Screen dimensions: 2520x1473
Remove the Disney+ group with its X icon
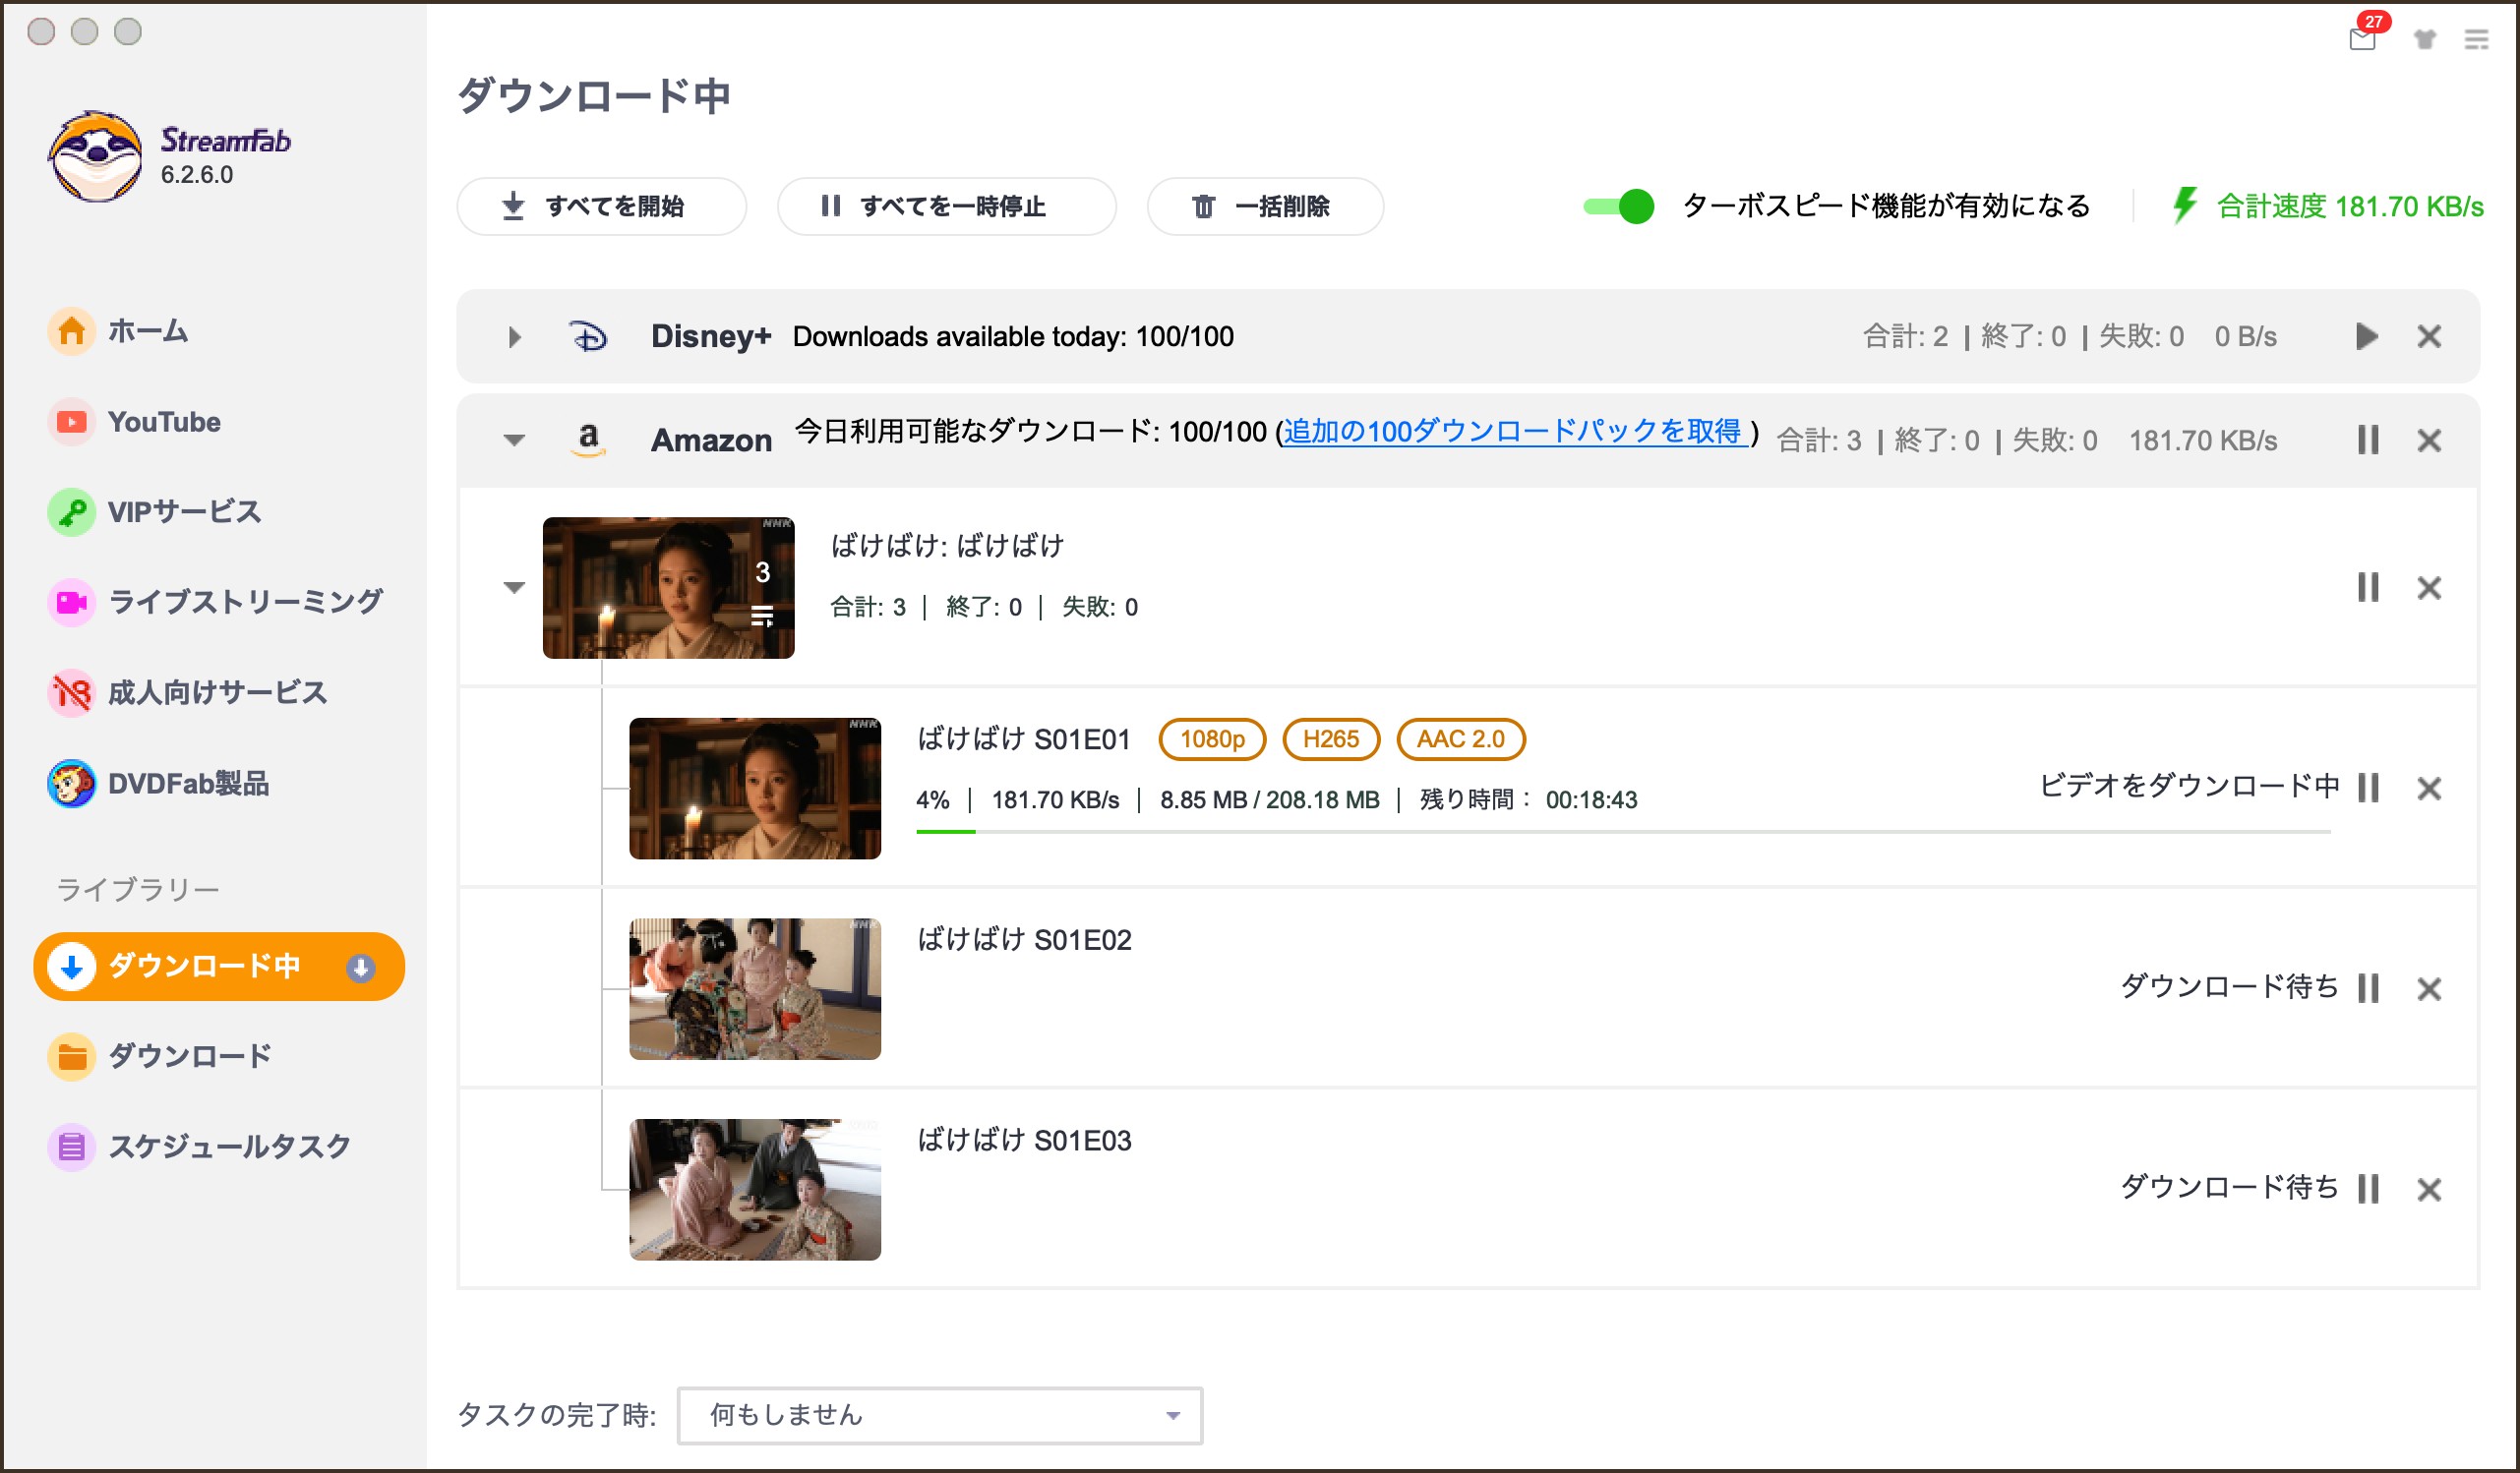pos(2429,336)
